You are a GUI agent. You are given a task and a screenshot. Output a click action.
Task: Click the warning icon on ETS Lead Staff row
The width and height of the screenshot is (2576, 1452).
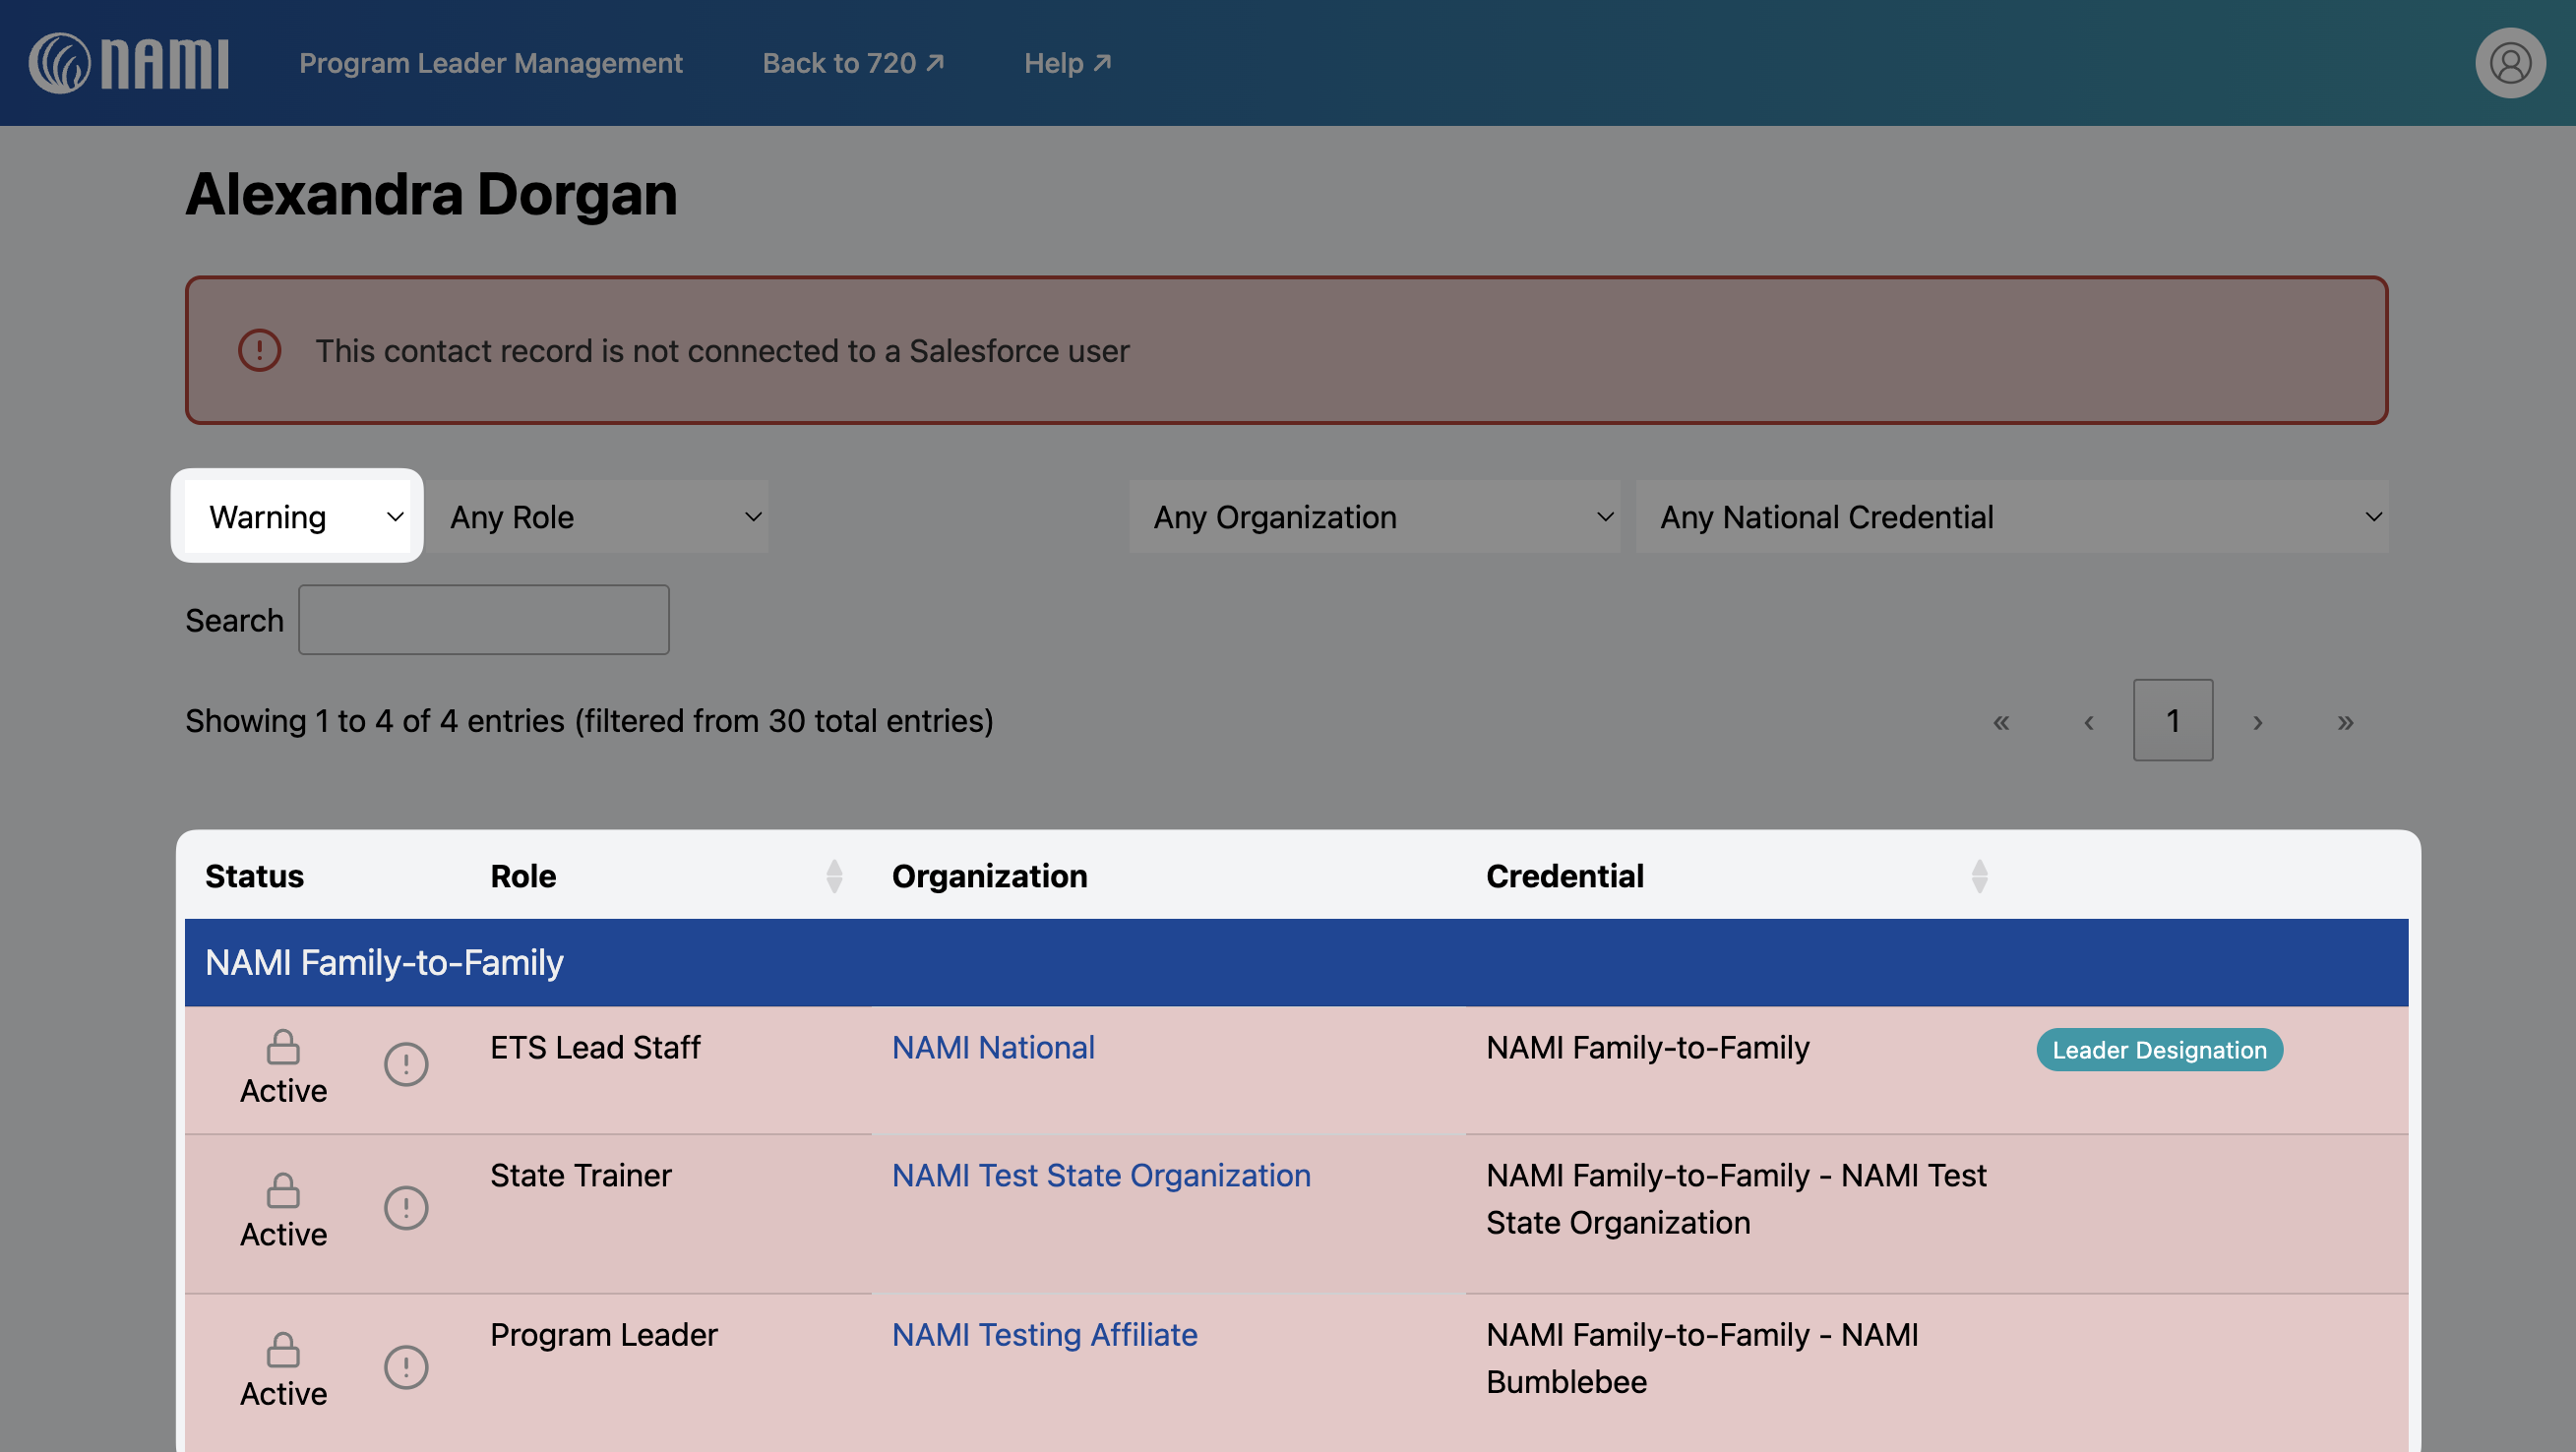point(406,1064)
